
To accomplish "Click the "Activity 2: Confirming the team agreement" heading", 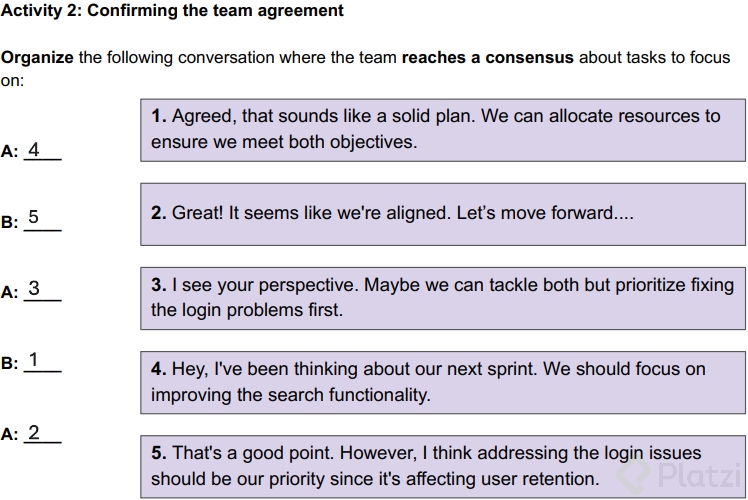I will pyautogui.click(x=172, y=11).
